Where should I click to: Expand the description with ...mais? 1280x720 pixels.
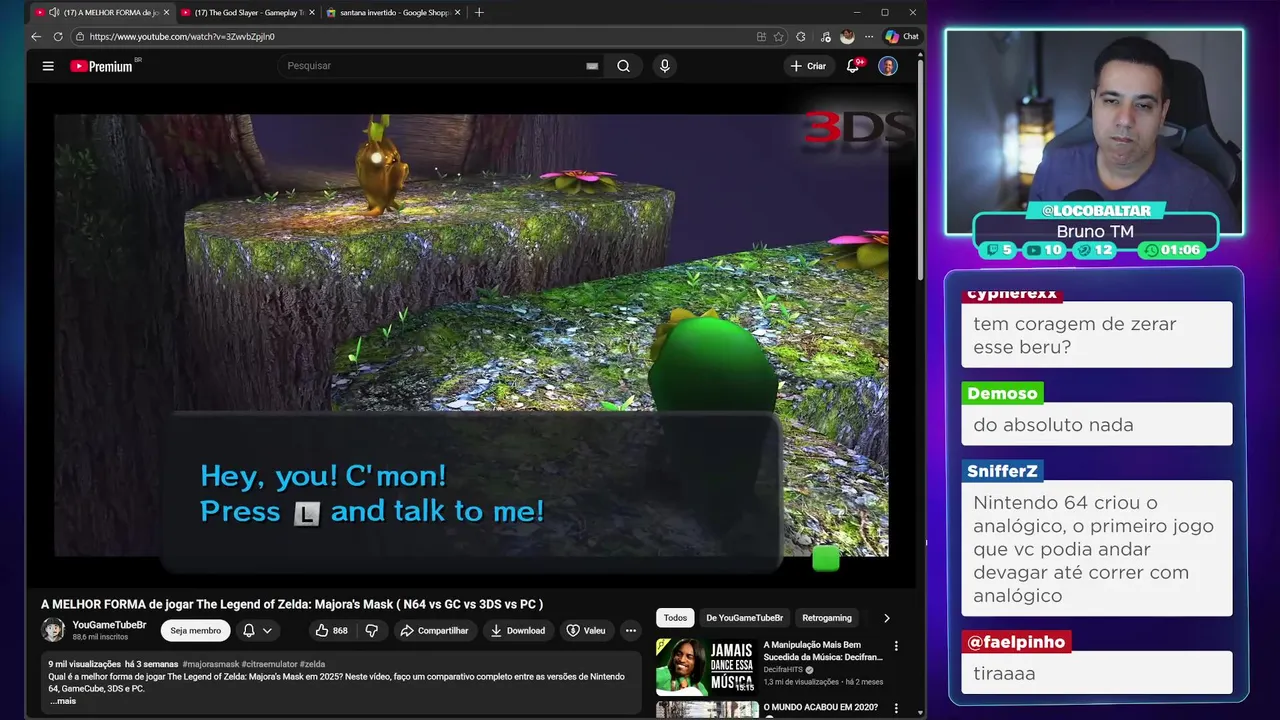(62, 701)
